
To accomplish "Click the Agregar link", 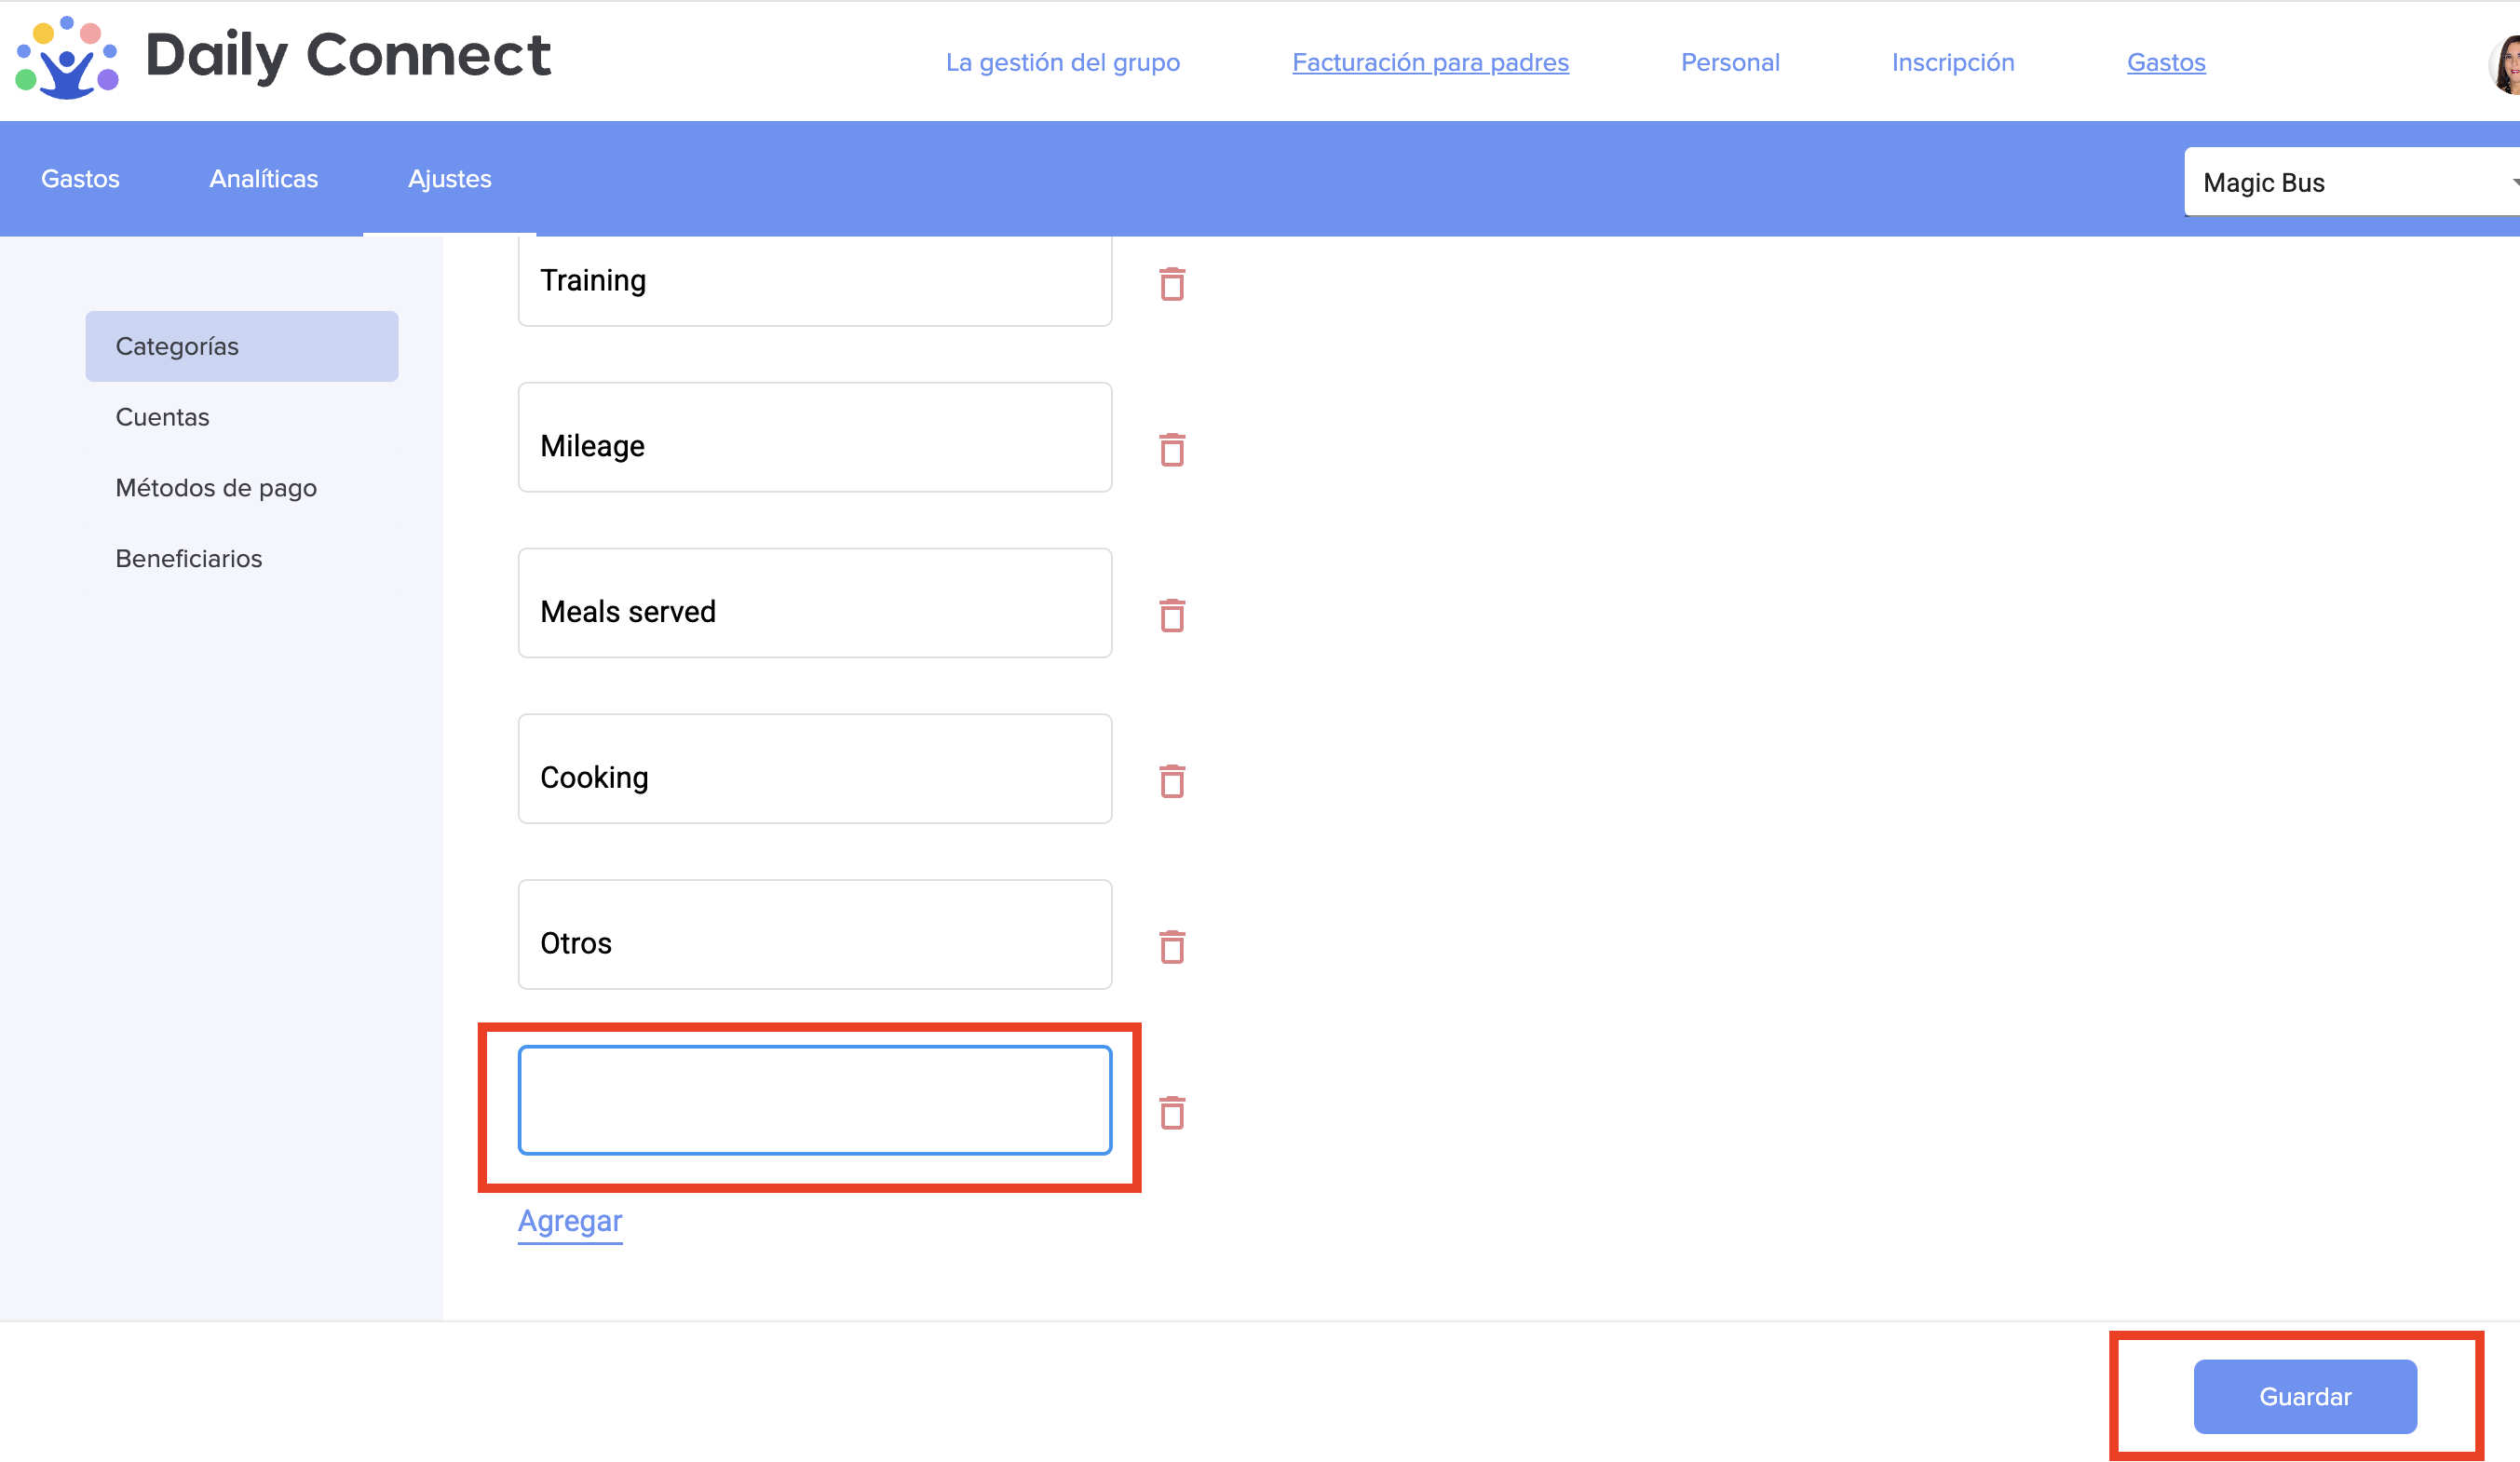I will [x=569, y=1221].
